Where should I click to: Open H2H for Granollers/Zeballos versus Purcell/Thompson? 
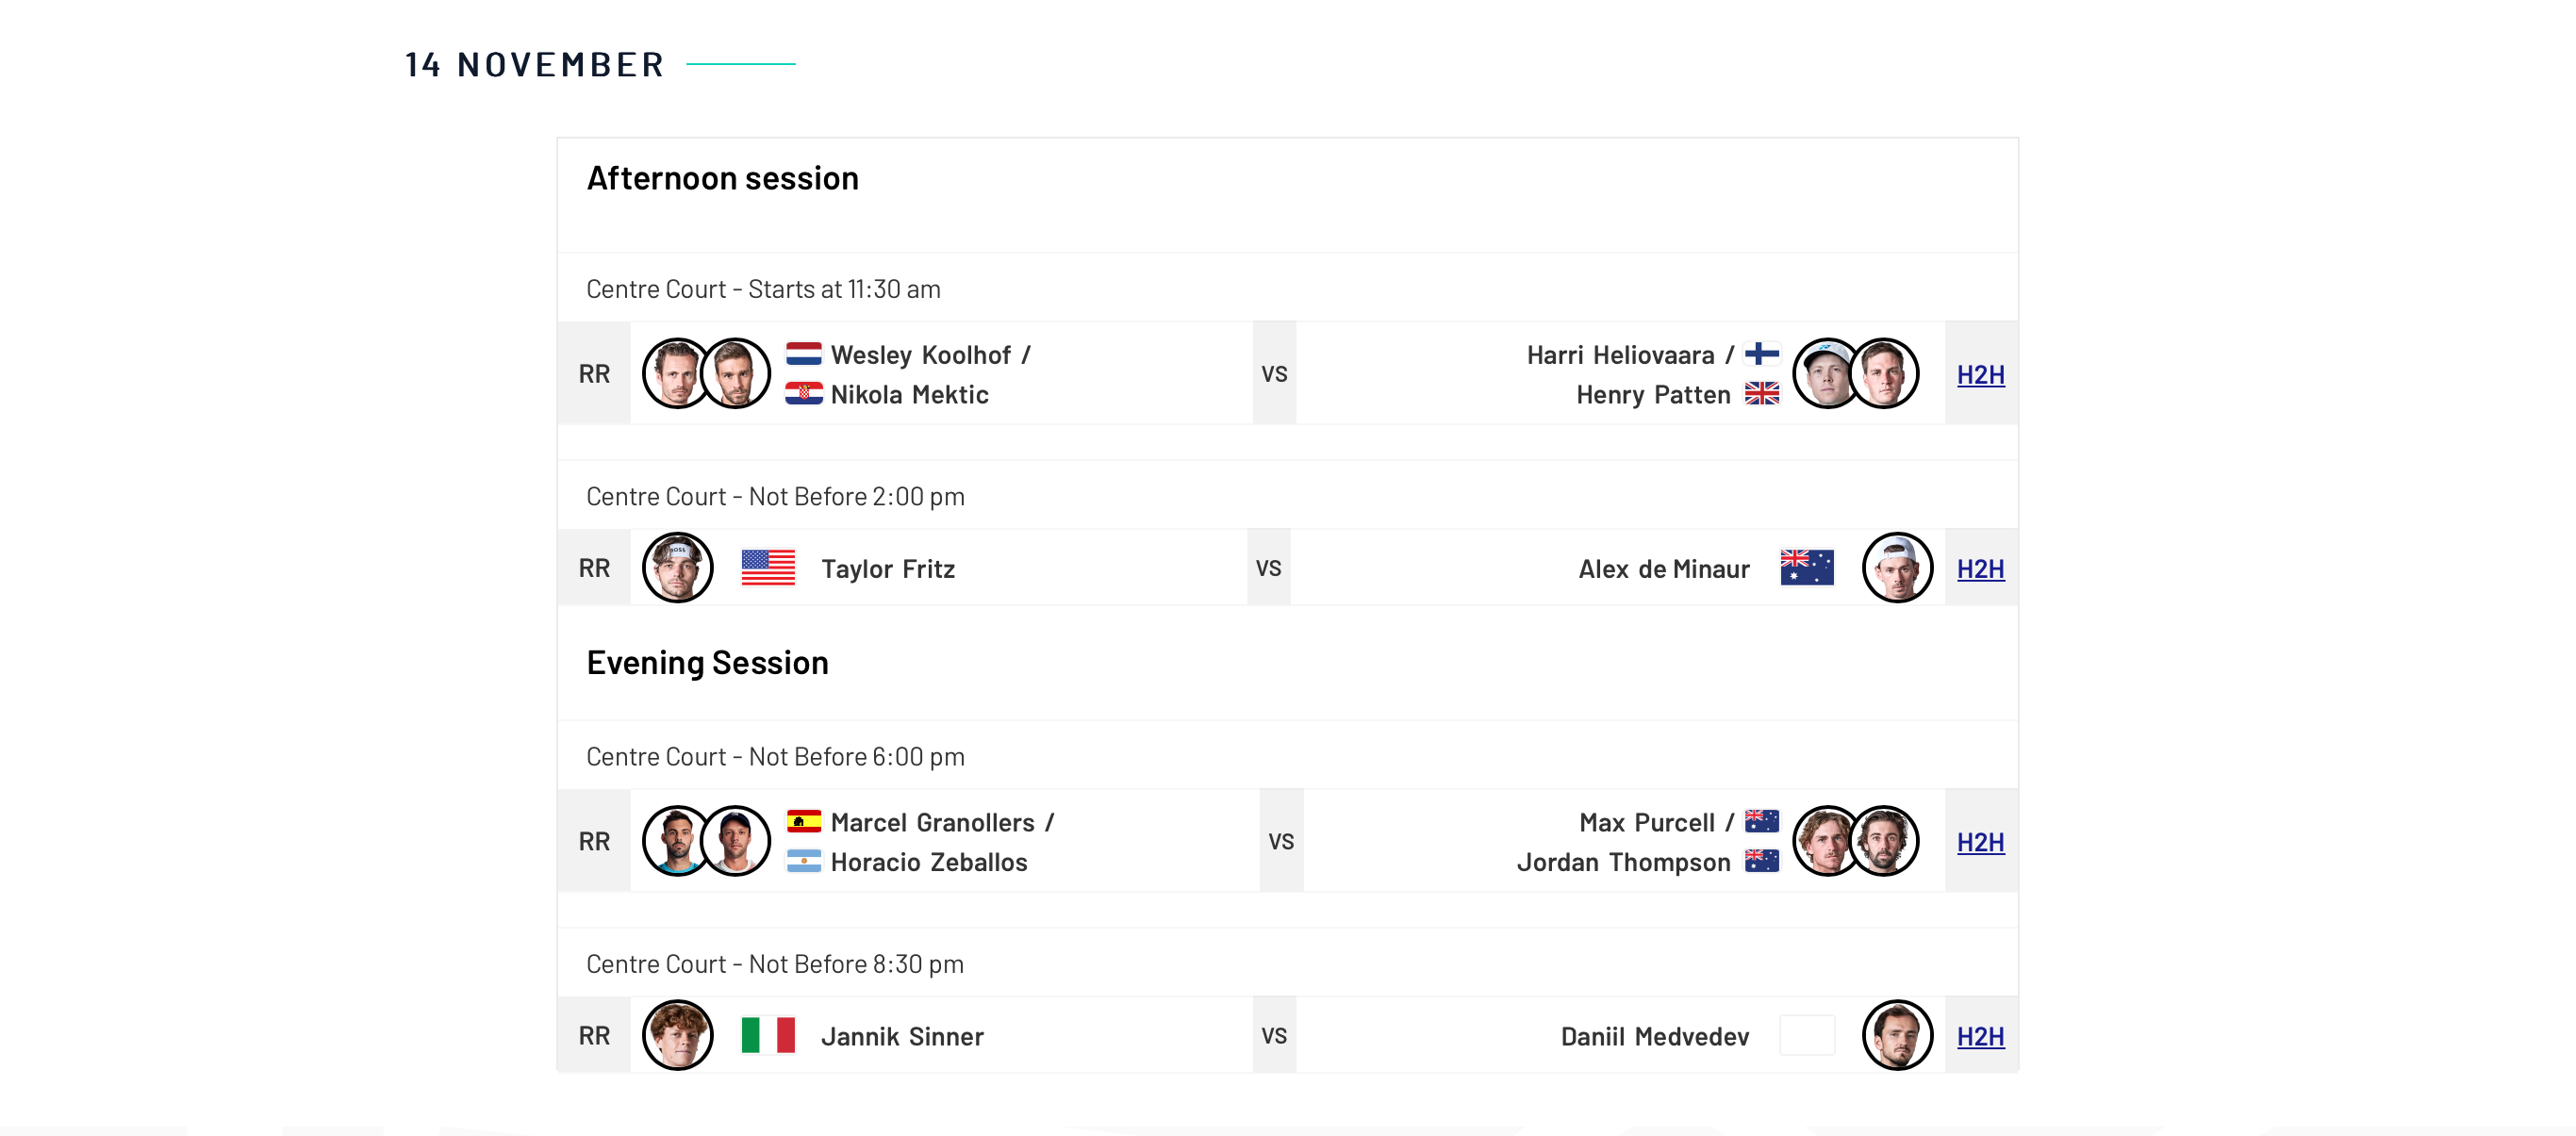[x=1980, y=842]
